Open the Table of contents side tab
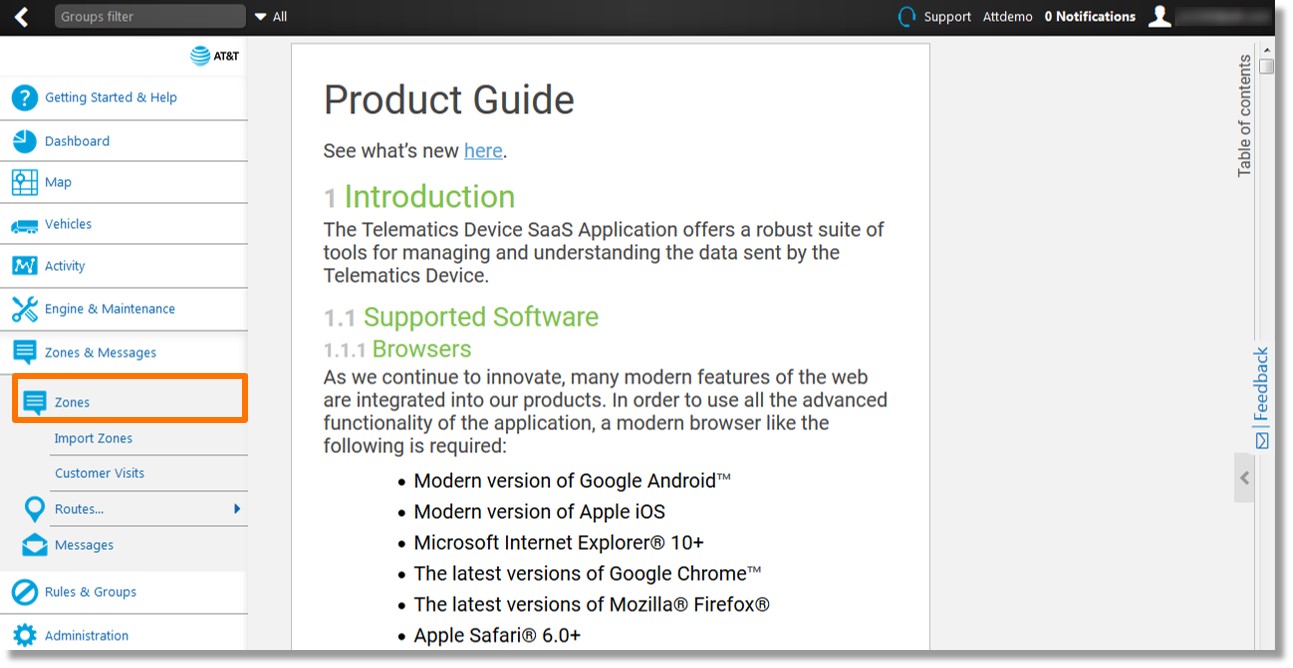Screen dimensions: 1293x668 (1245, 116)
